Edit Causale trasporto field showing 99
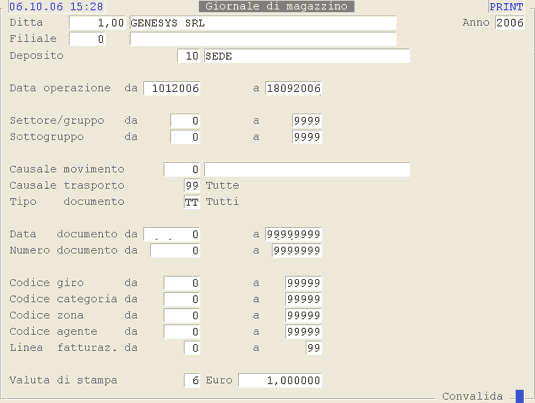The image size is (535, 403). point(192,186)
